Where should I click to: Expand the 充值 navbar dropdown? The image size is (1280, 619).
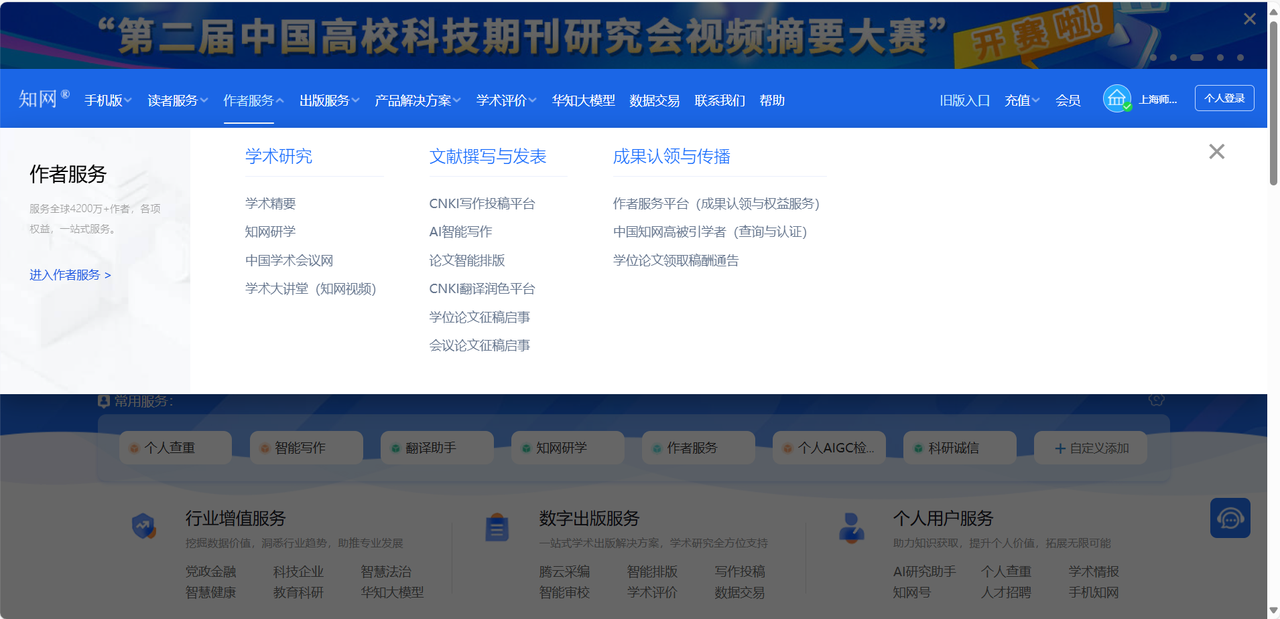point(1023,100)
